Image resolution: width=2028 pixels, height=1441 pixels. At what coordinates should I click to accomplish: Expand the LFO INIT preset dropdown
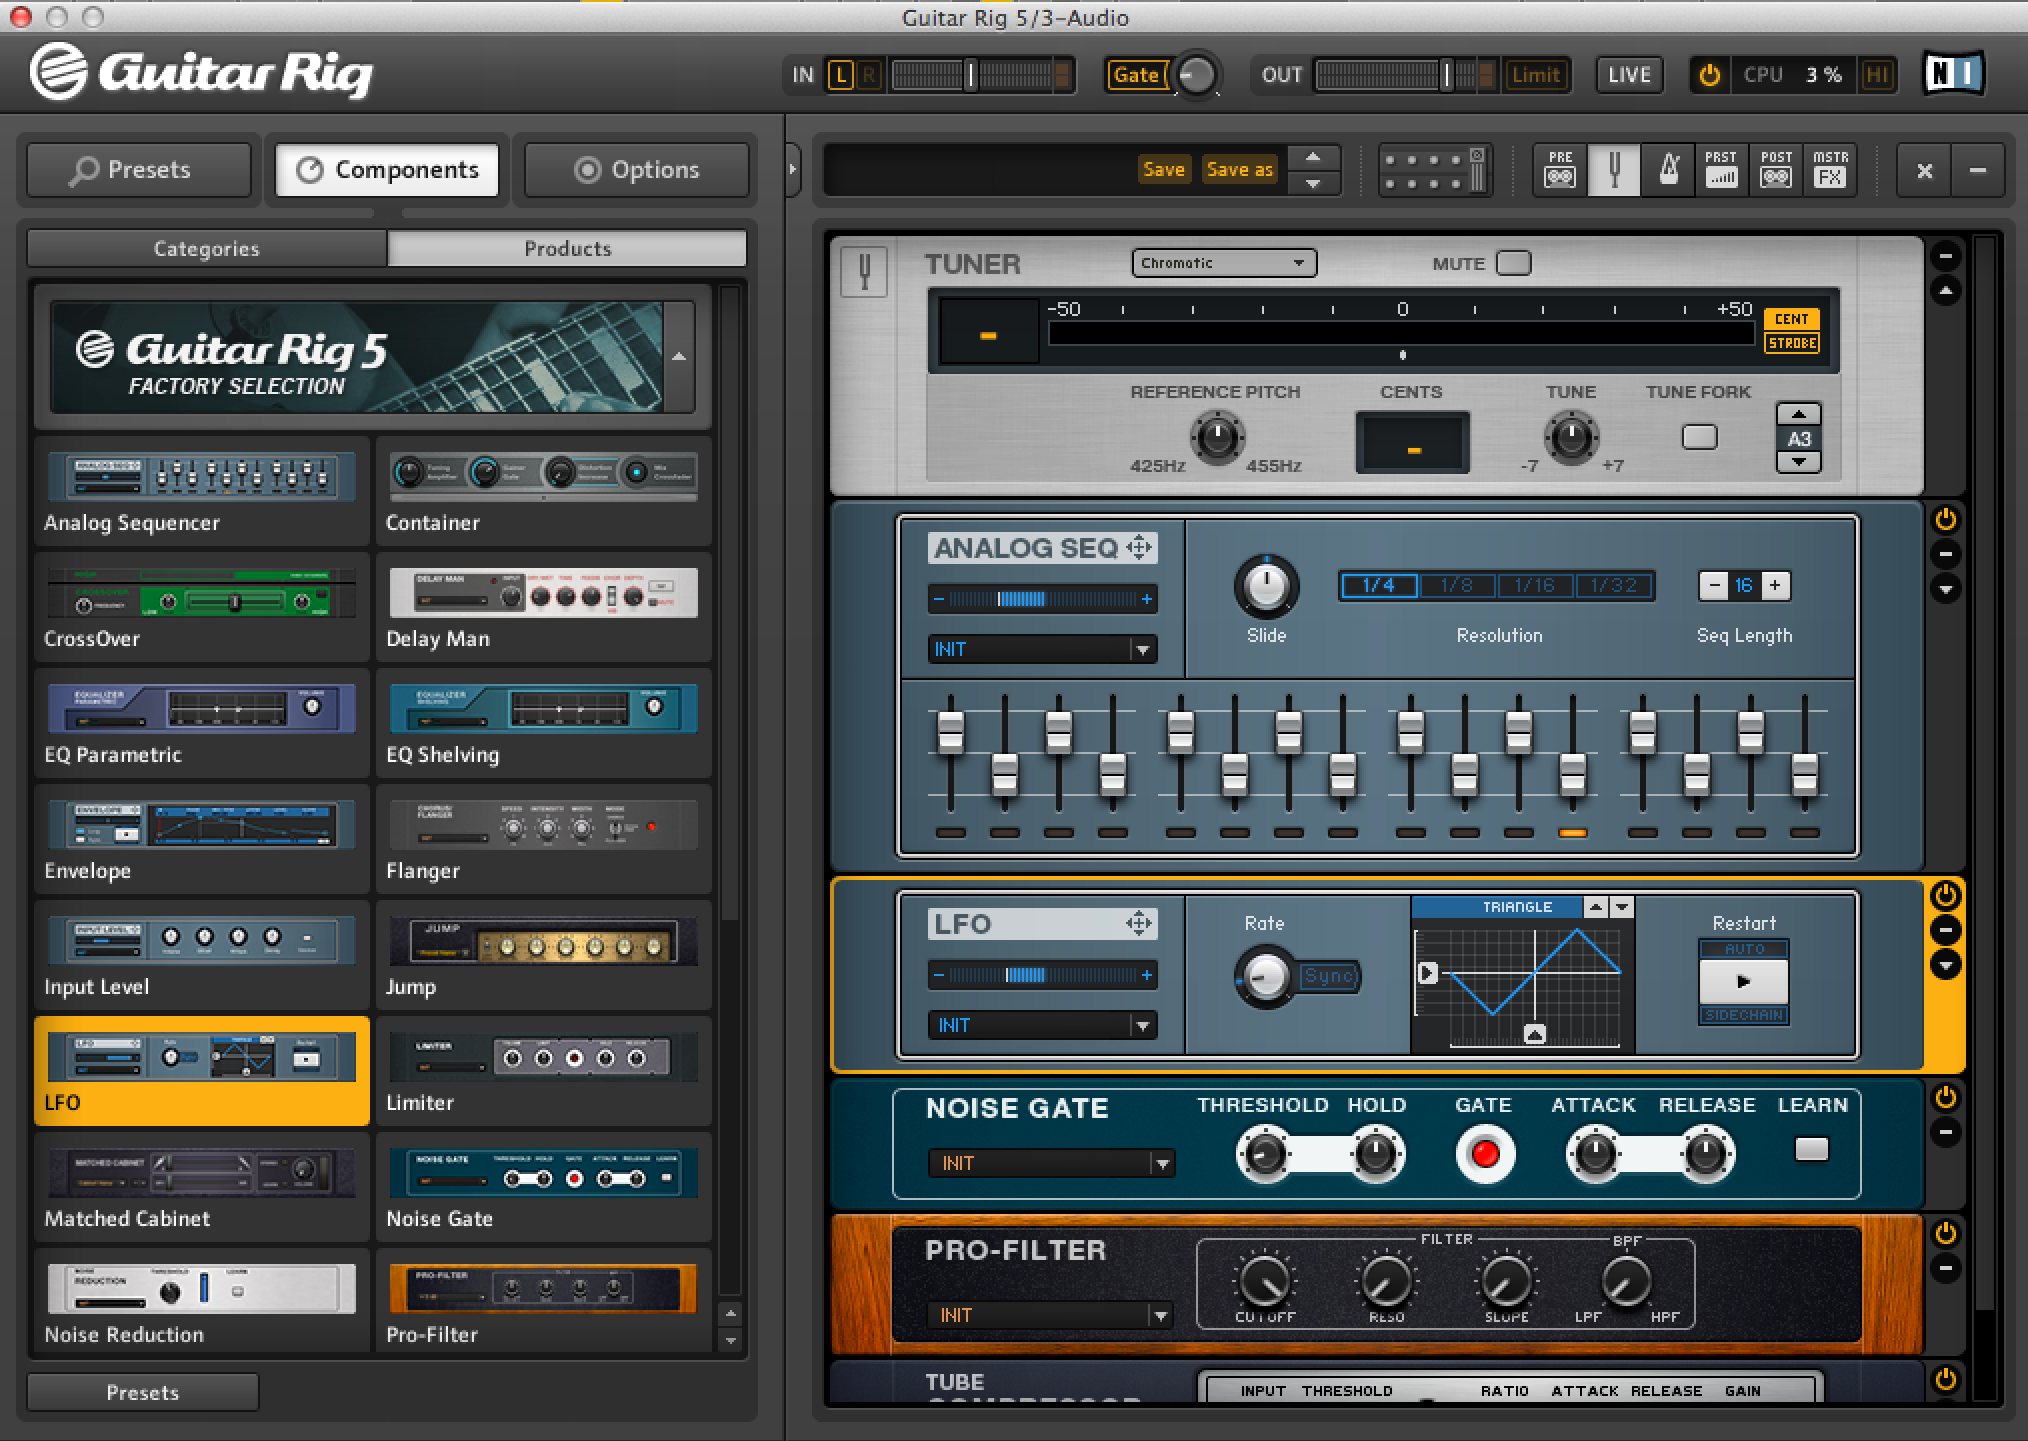point(1041,1025)
